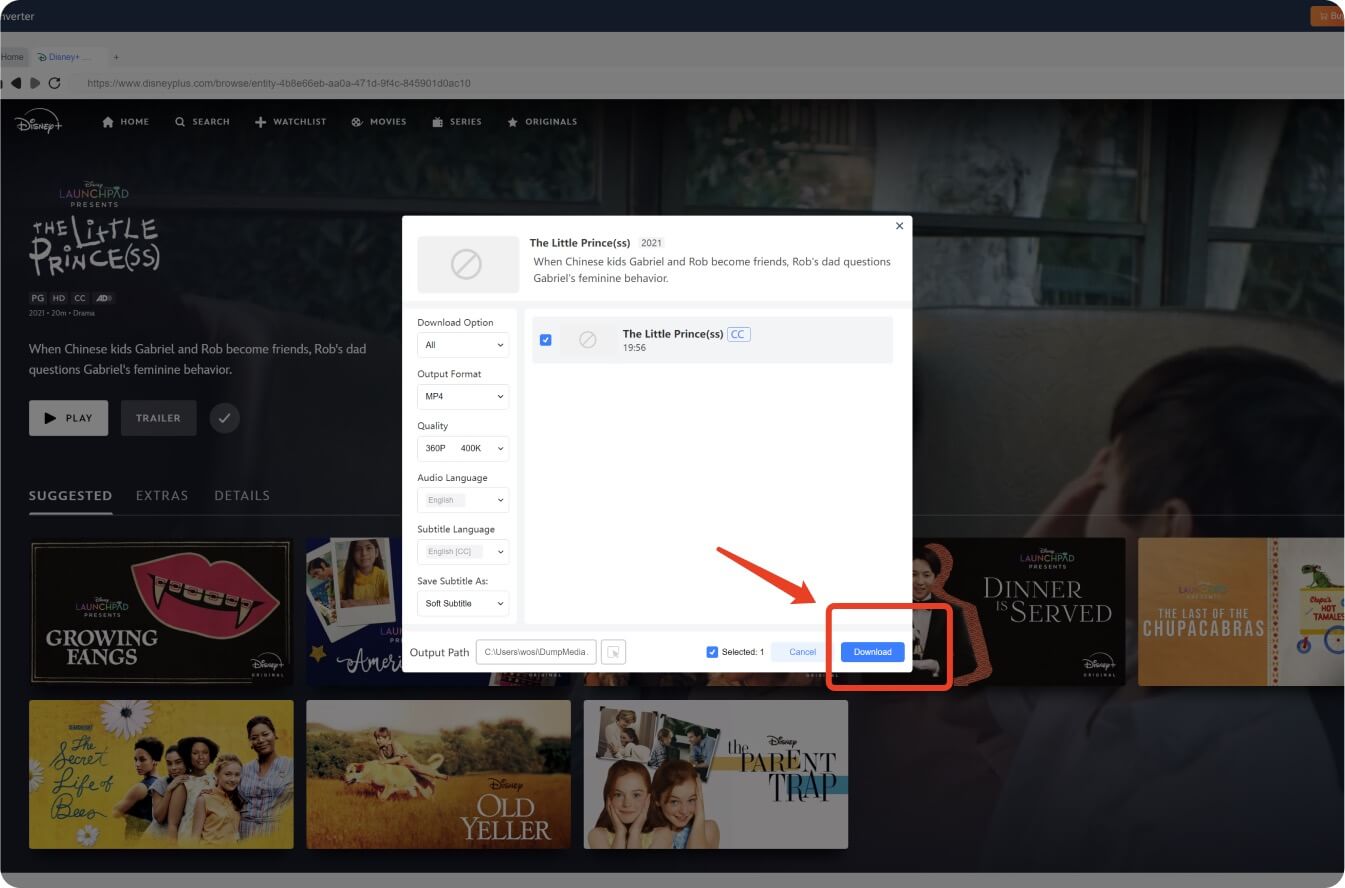The height and width of the screenshot is (888, 1345).
Task: Cancel the download dialog
Action: [802, 652]
